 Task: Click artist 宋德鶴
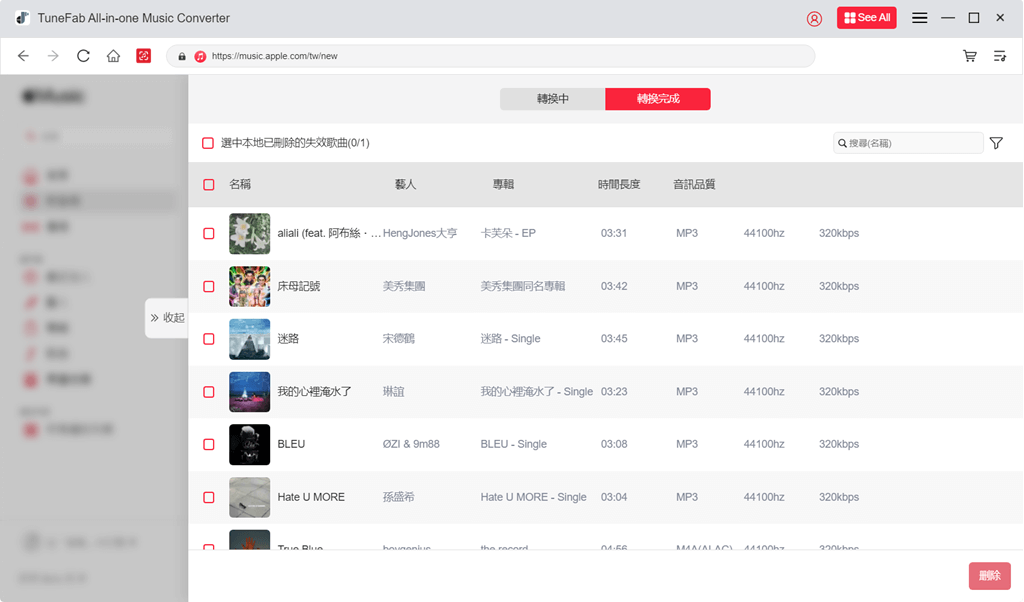tap(398, 338)
